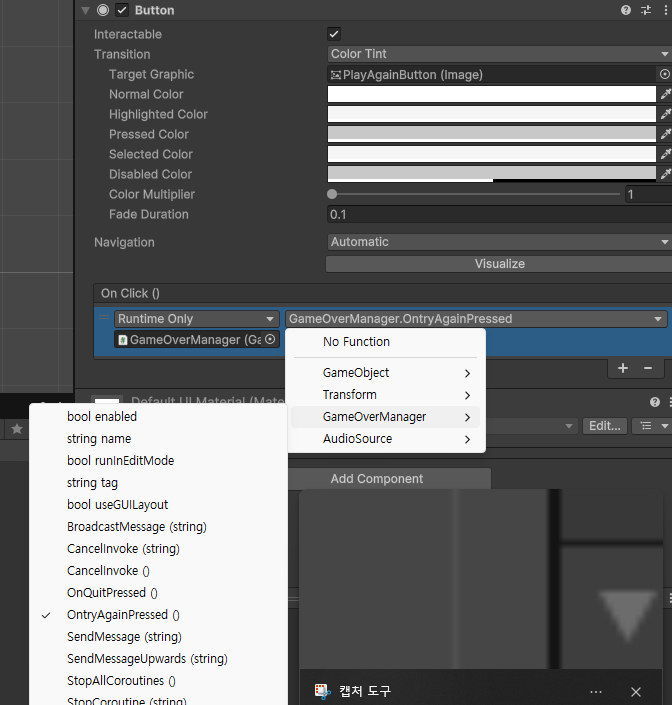This screenshot has height=705, width=672.
Task: Disable the Button component checkbox
Action: click(x=122, y=10)
